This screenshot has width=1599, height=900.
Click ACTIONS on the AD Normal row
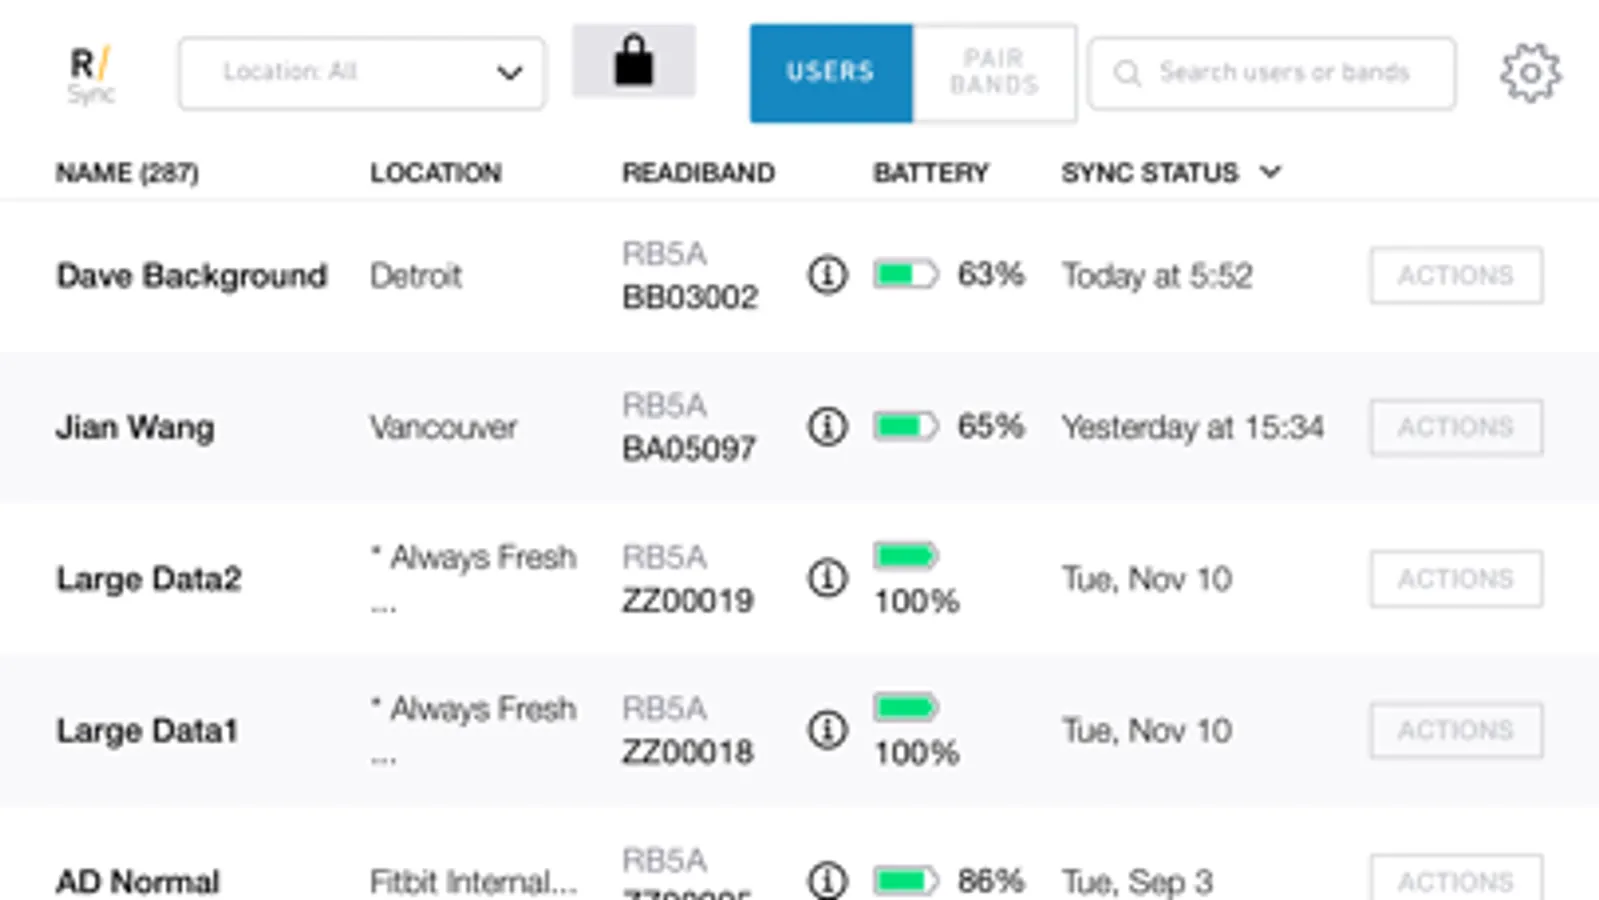point(1455,881)
